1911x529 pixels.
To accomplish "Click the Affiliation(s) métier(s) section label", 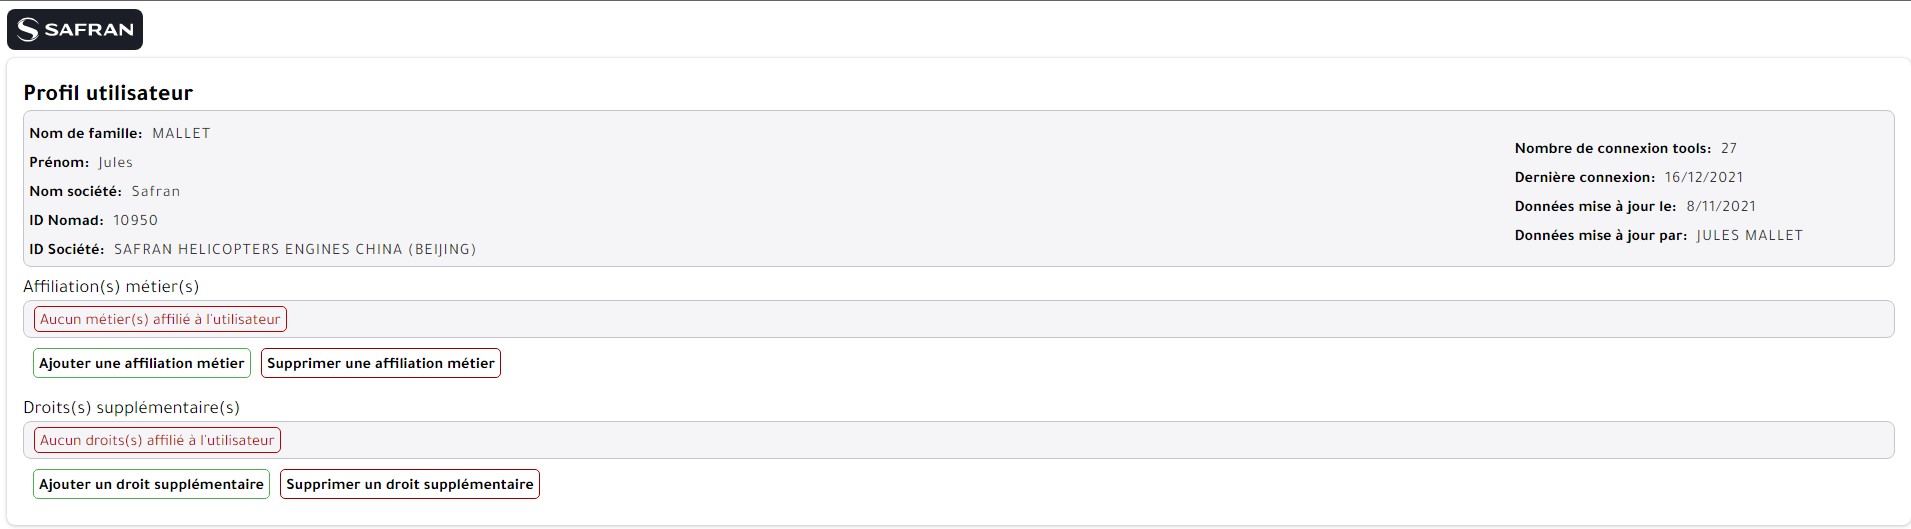I will click(x=111, y=286).
